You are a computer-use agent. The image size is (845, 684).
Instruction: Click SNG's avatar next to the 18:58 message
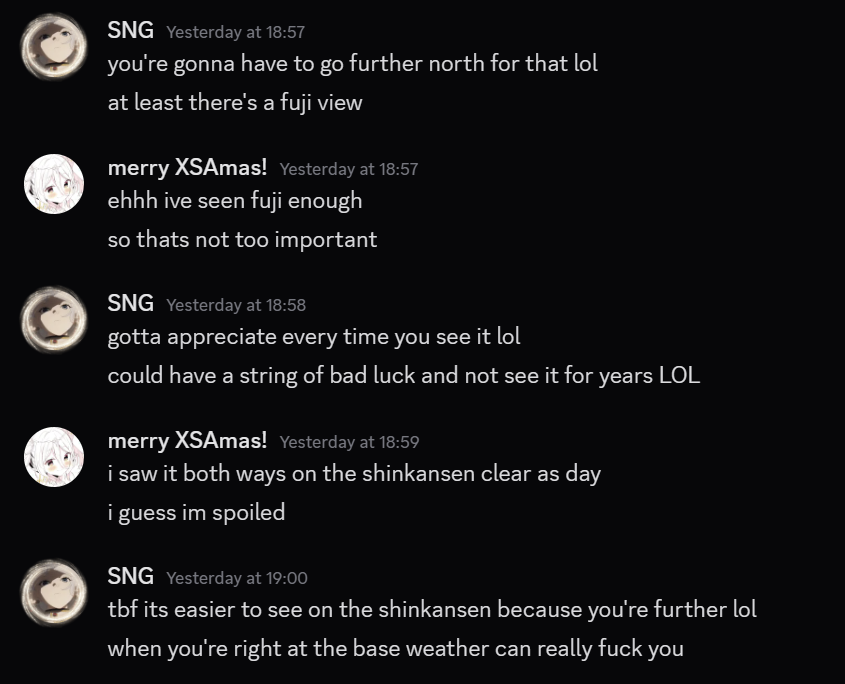coord(53,320)
